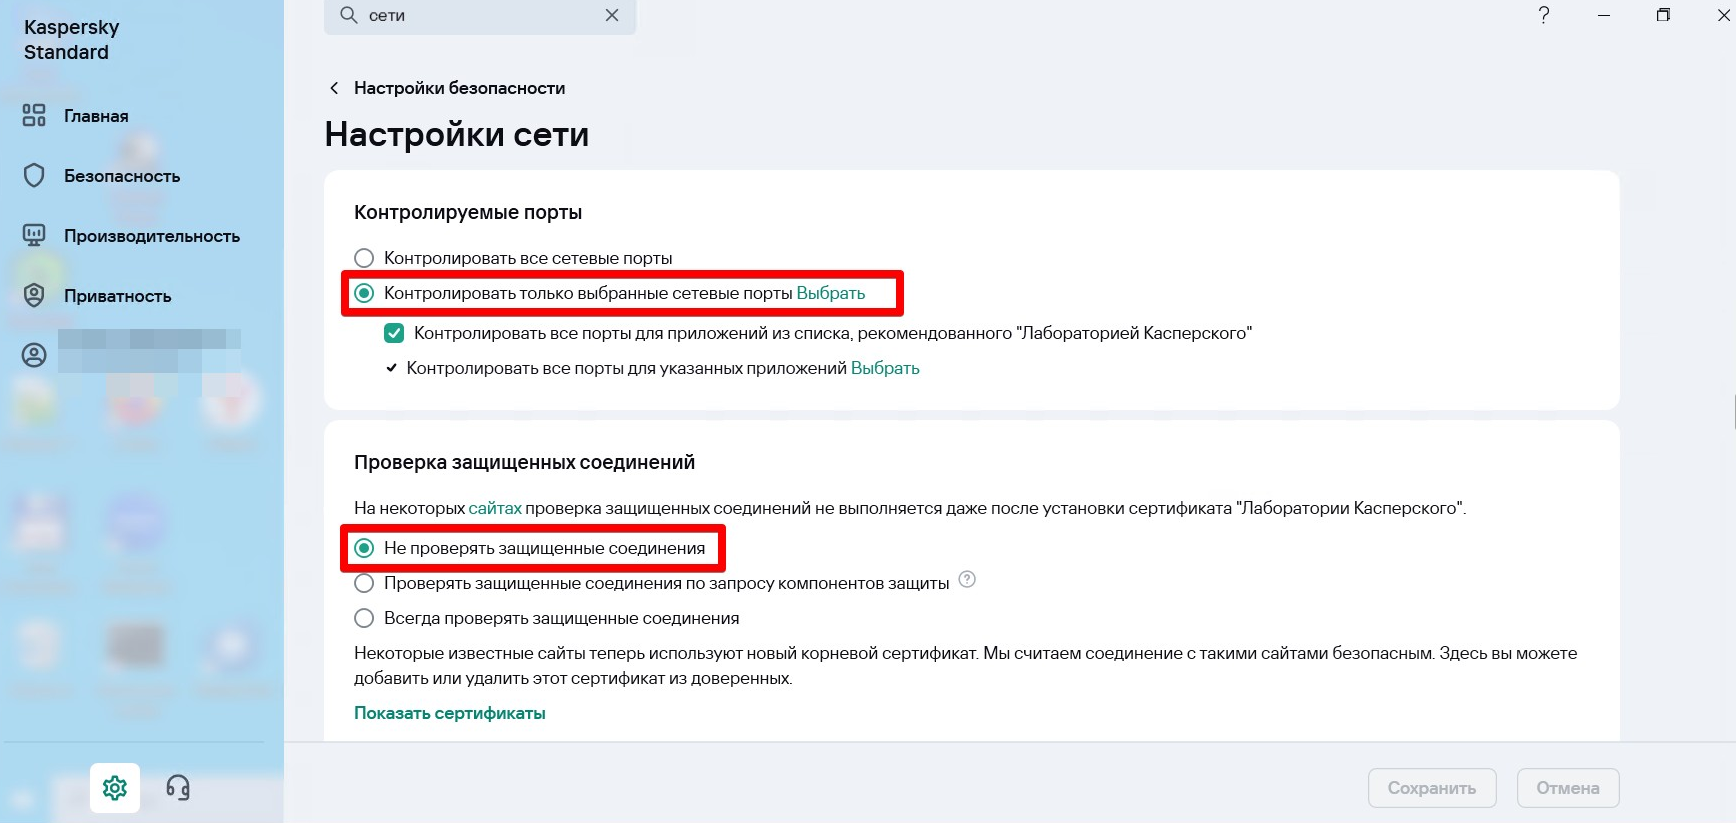
Task: Toggle checkbox for ports of Kaspersky-recommended apps
Action: [394, 333]
